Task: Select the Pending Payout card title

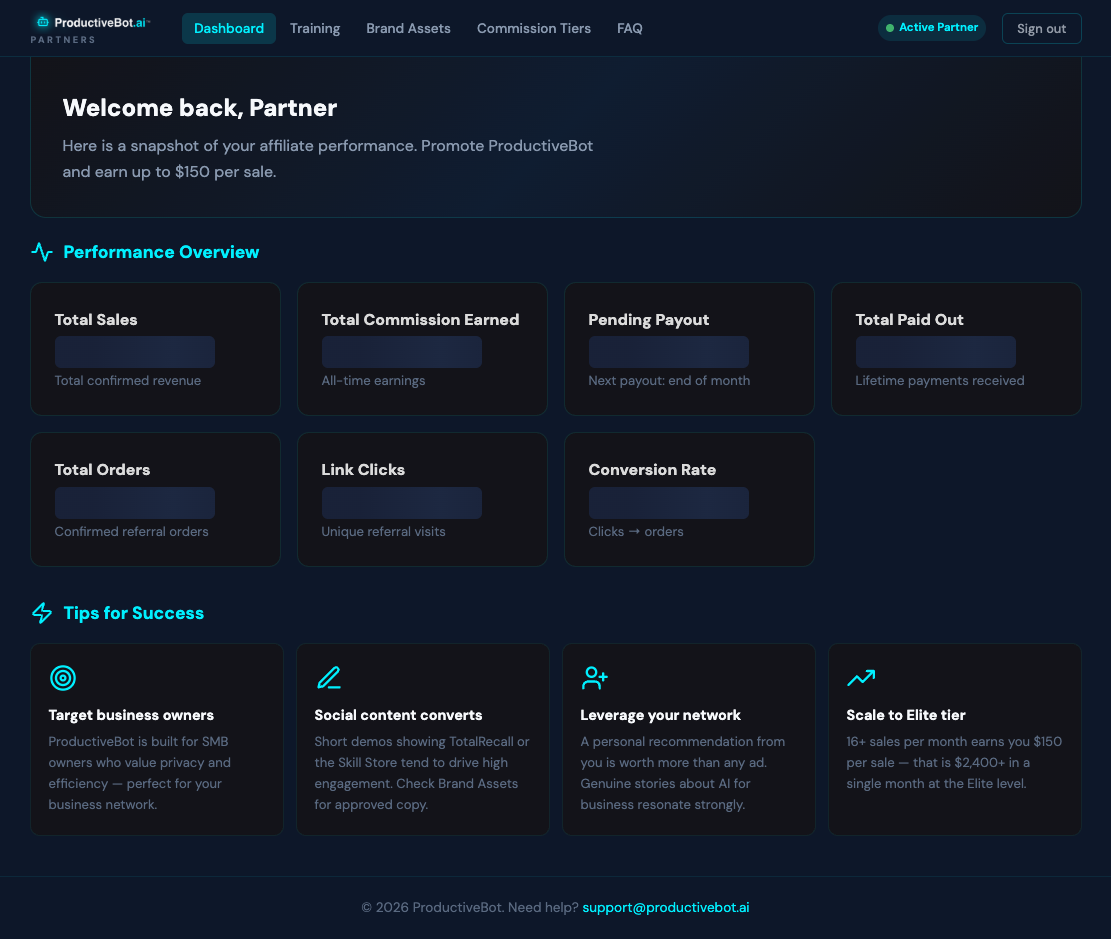Action: click(648, 320)
